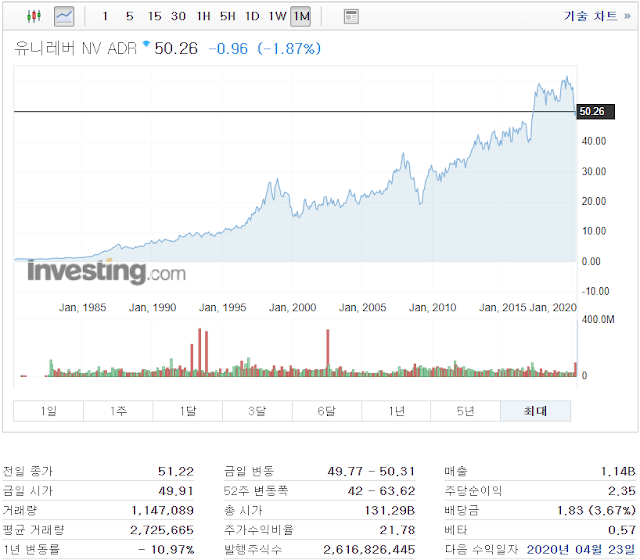The width and height of the screenshot is (640, 560).
Task: Click the Jan, 2000 axis label
Action: (292, 307)
